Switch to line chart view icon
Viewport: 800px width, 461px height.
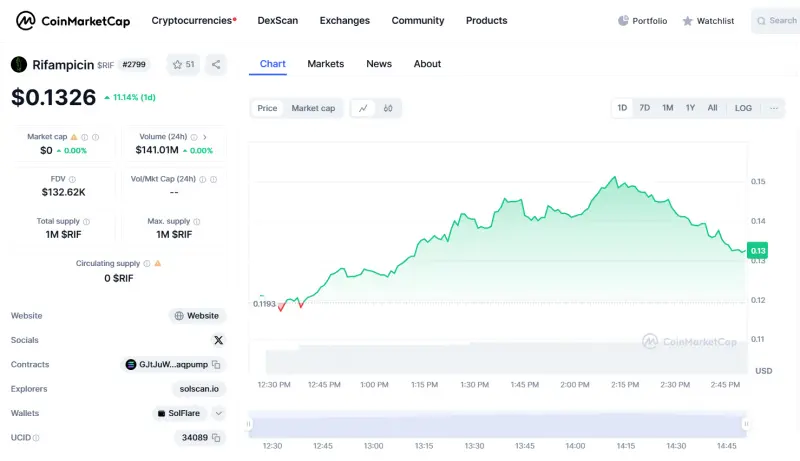(363, 108)
